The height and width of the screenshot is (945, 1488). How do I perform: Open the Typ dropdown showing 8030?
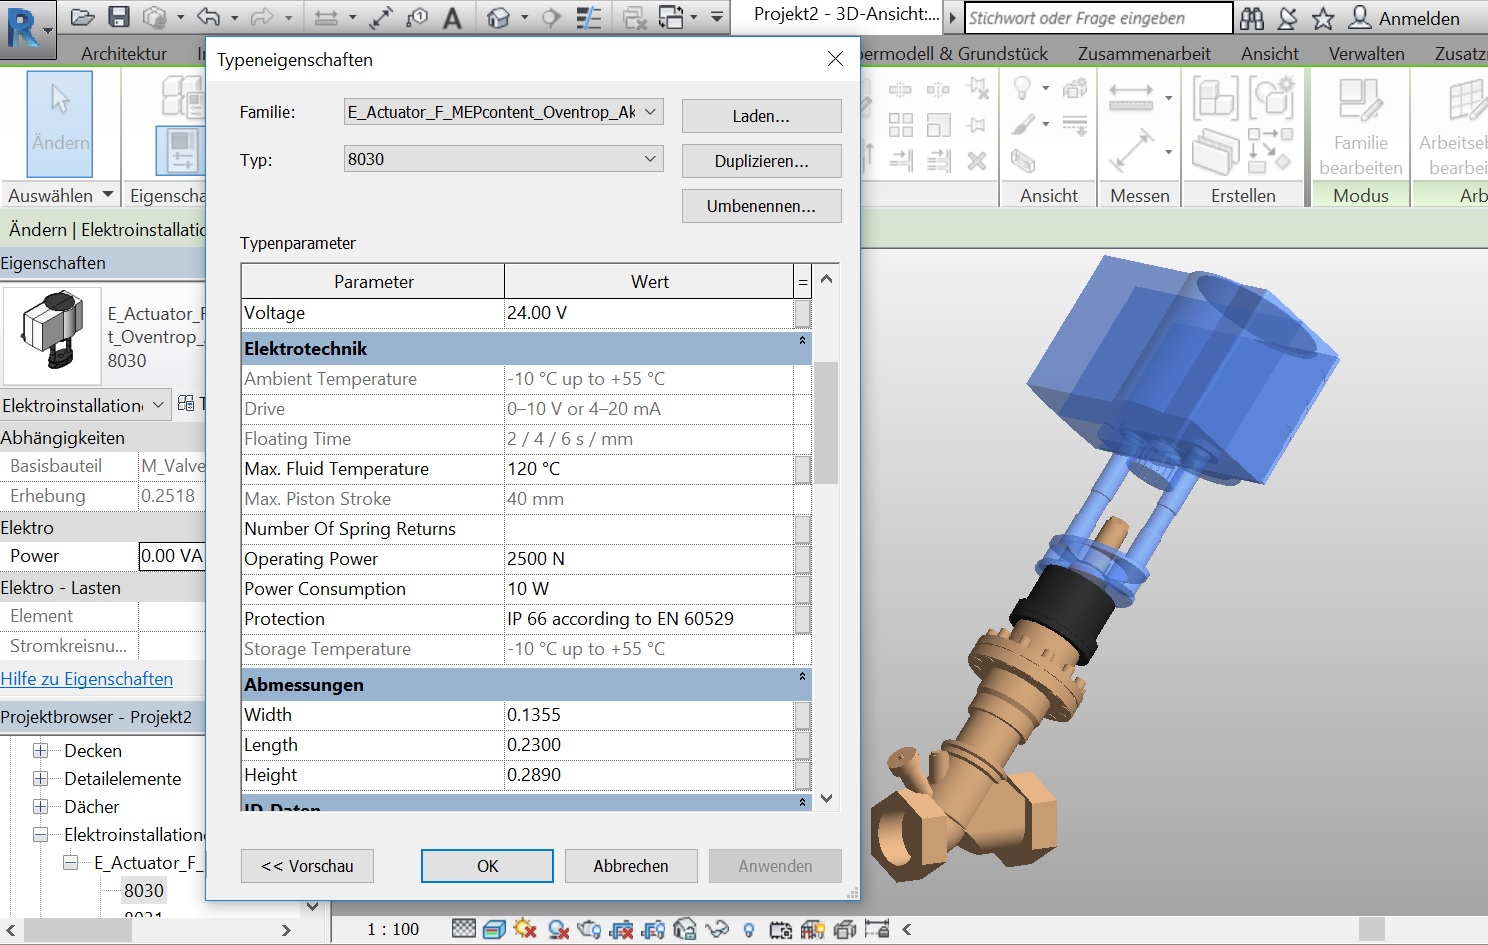[x=650, y=159]
